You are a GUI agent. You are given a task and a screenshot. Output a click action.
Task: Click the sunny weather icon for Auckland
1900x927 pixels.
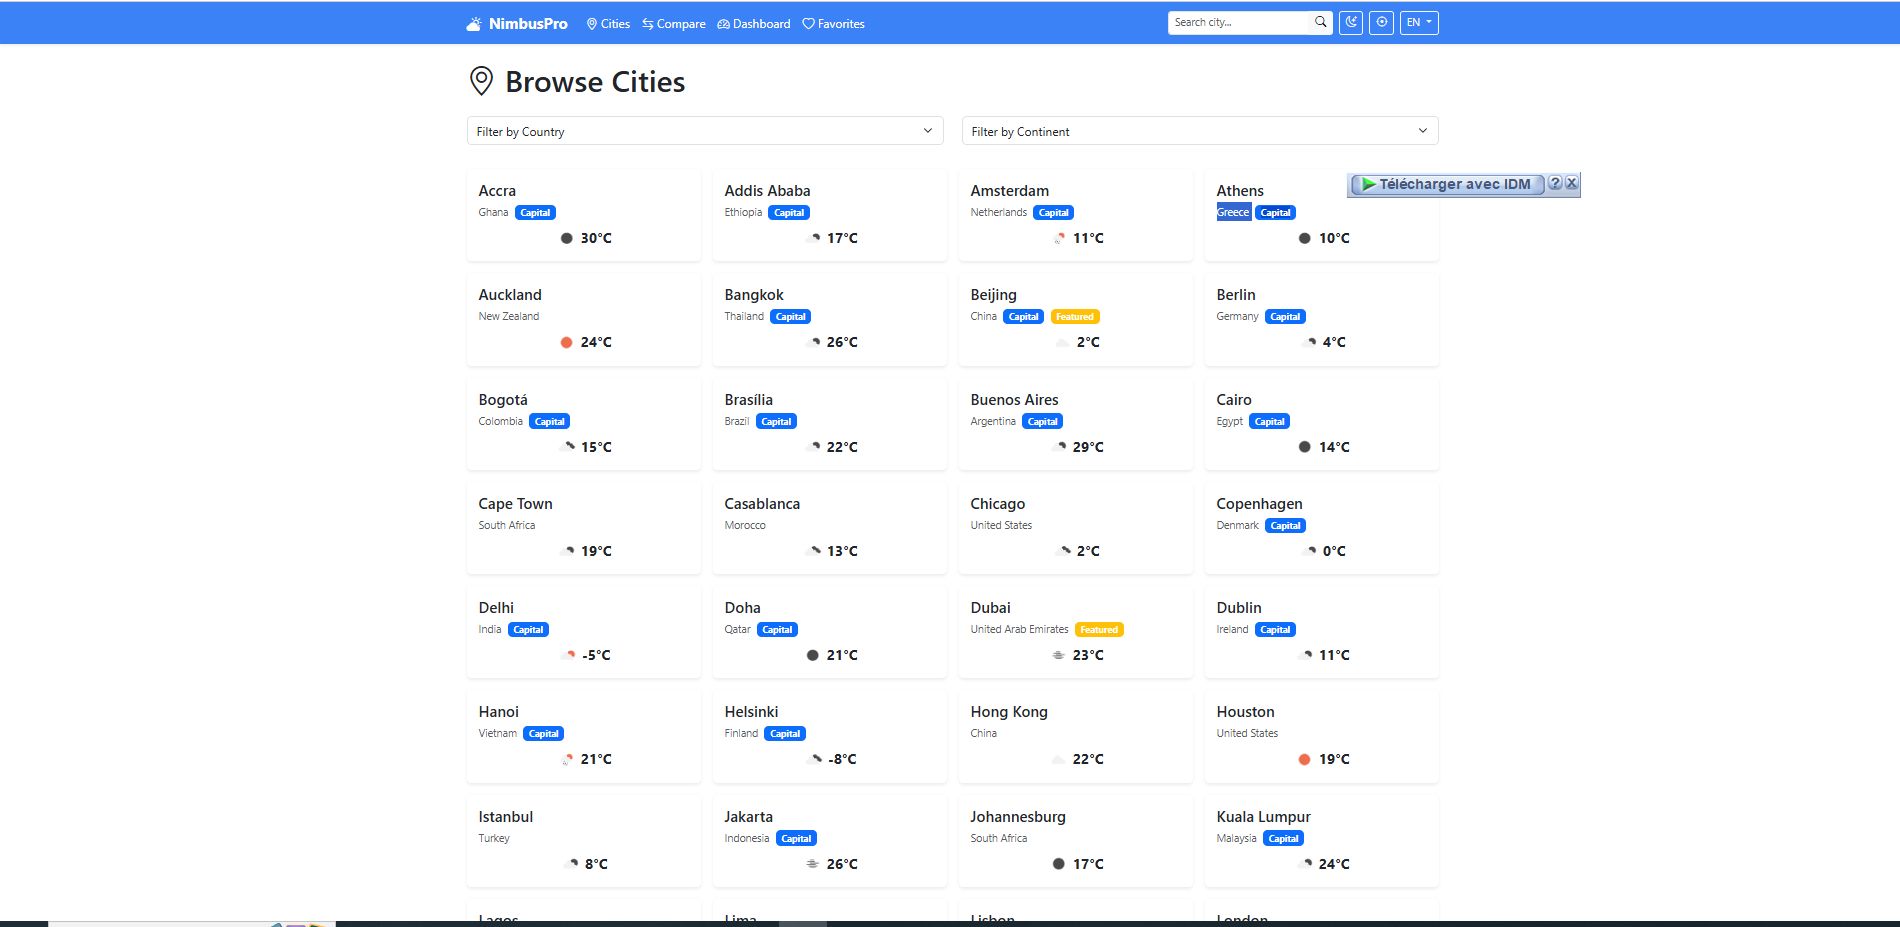(566, 342)
